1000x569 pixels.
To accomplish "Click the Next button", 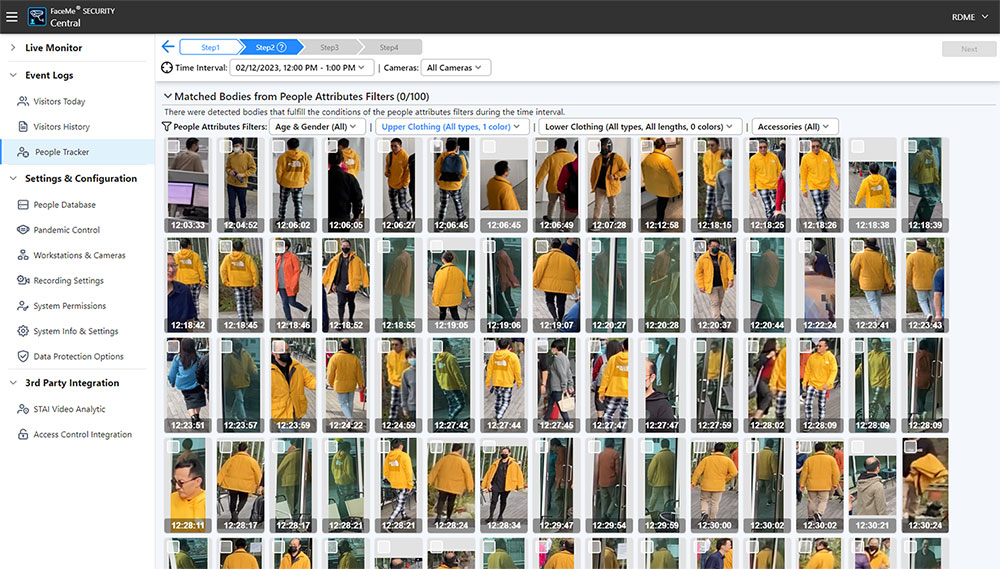I will pos(968,48).
